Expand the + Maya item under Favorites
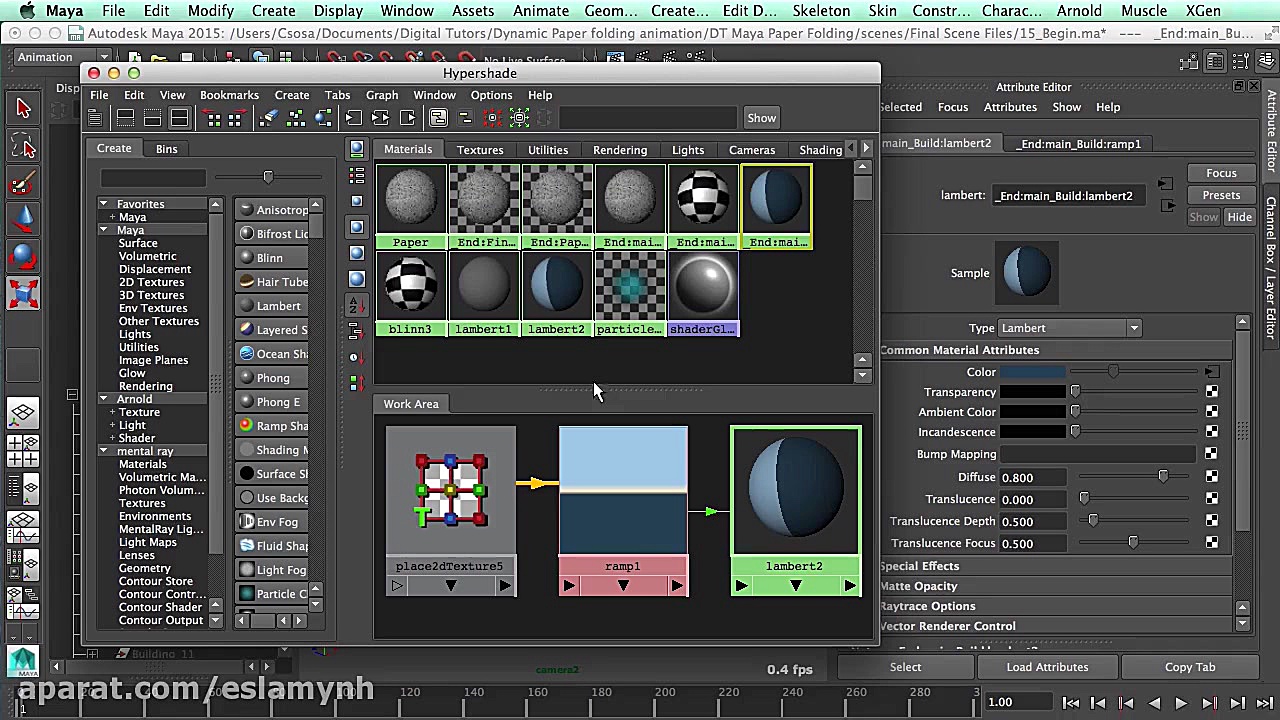 click(112, 217)
